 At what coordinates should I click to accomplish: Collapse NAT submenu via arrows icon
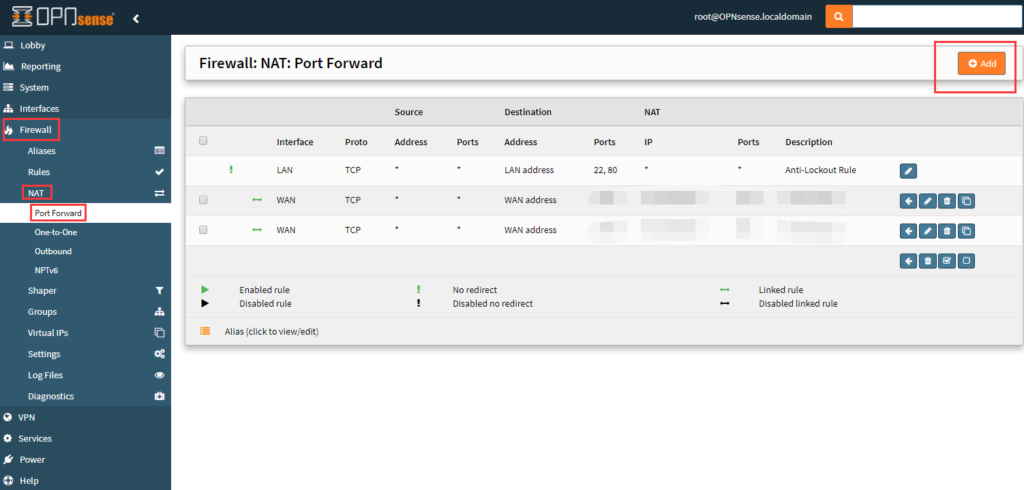coord(159,193)
